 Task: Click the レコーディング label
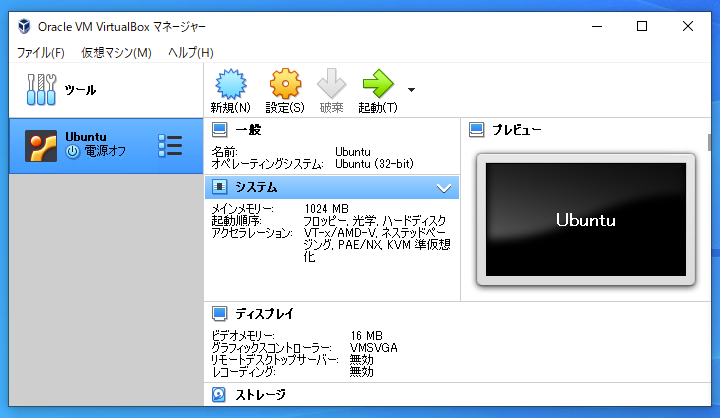pyautogui.click(x=243, y=372)
